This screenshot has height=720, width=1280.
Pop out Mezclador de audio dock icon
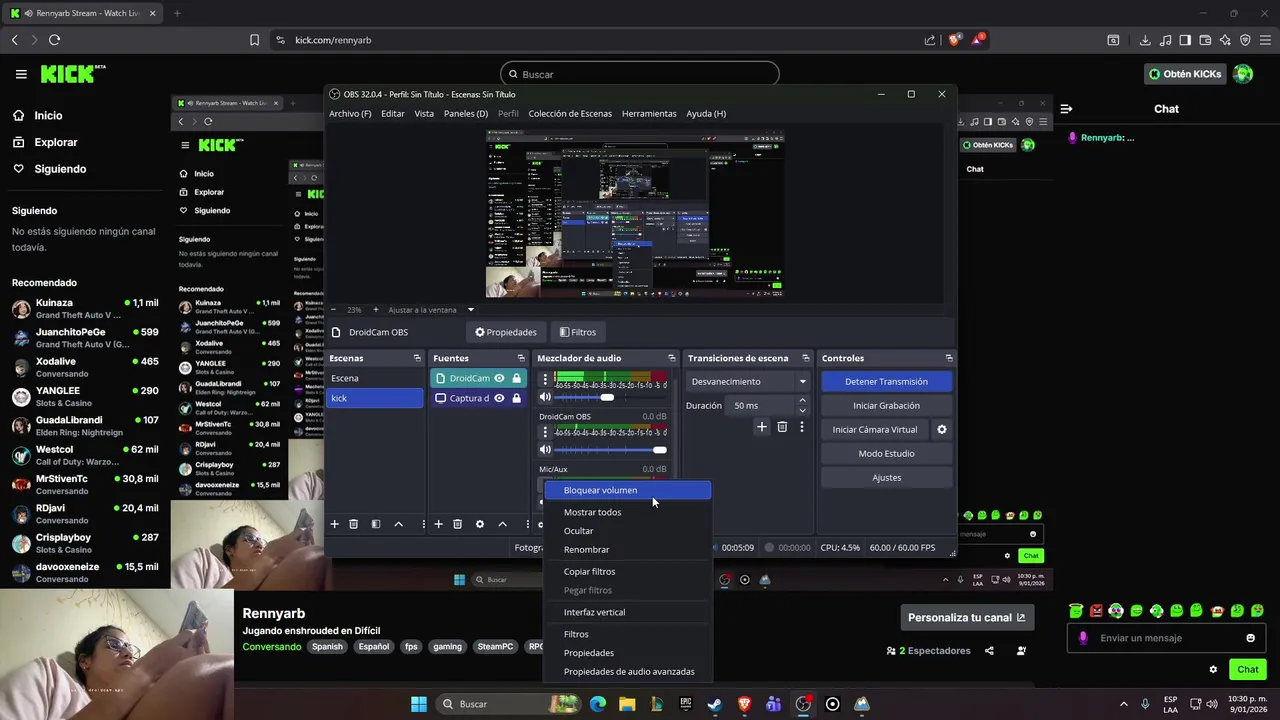tap(671, 358)
